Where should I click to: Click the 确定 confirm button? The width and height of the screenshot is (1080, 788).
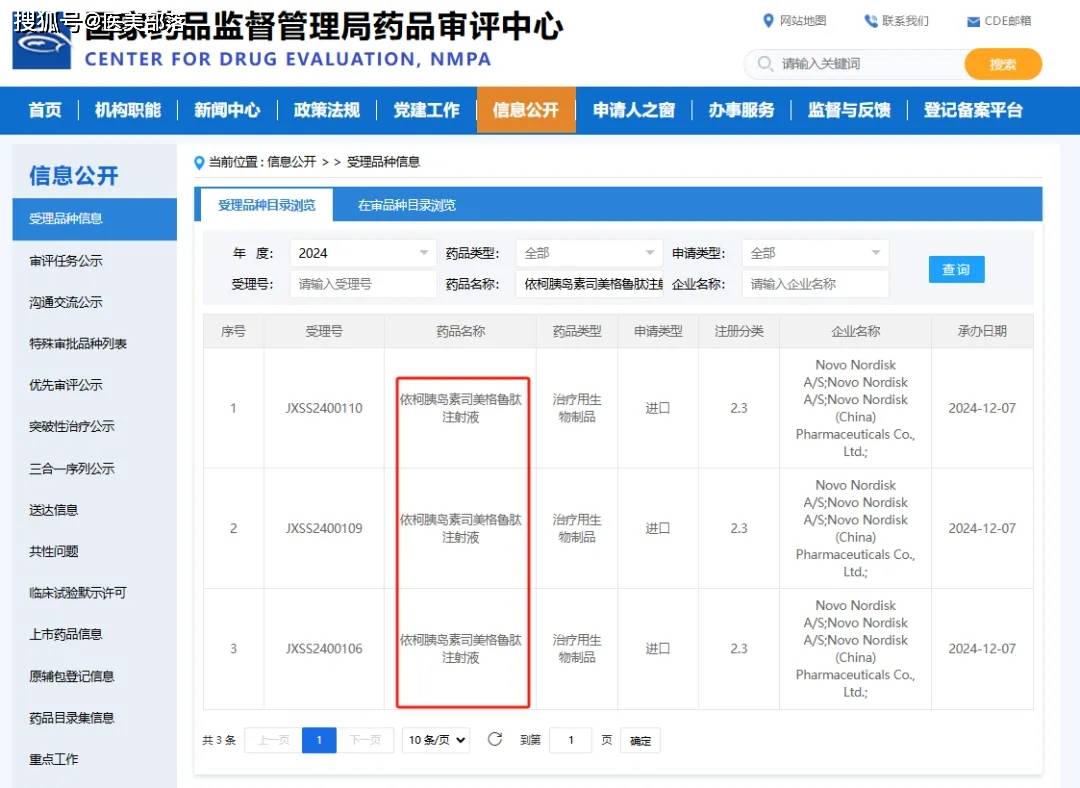point(640,740)
